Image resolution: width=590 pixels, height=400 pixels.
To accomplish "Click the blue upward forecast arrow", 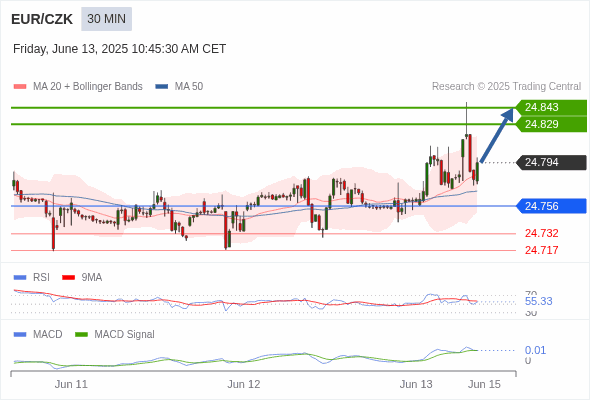I will click(497, 135).
